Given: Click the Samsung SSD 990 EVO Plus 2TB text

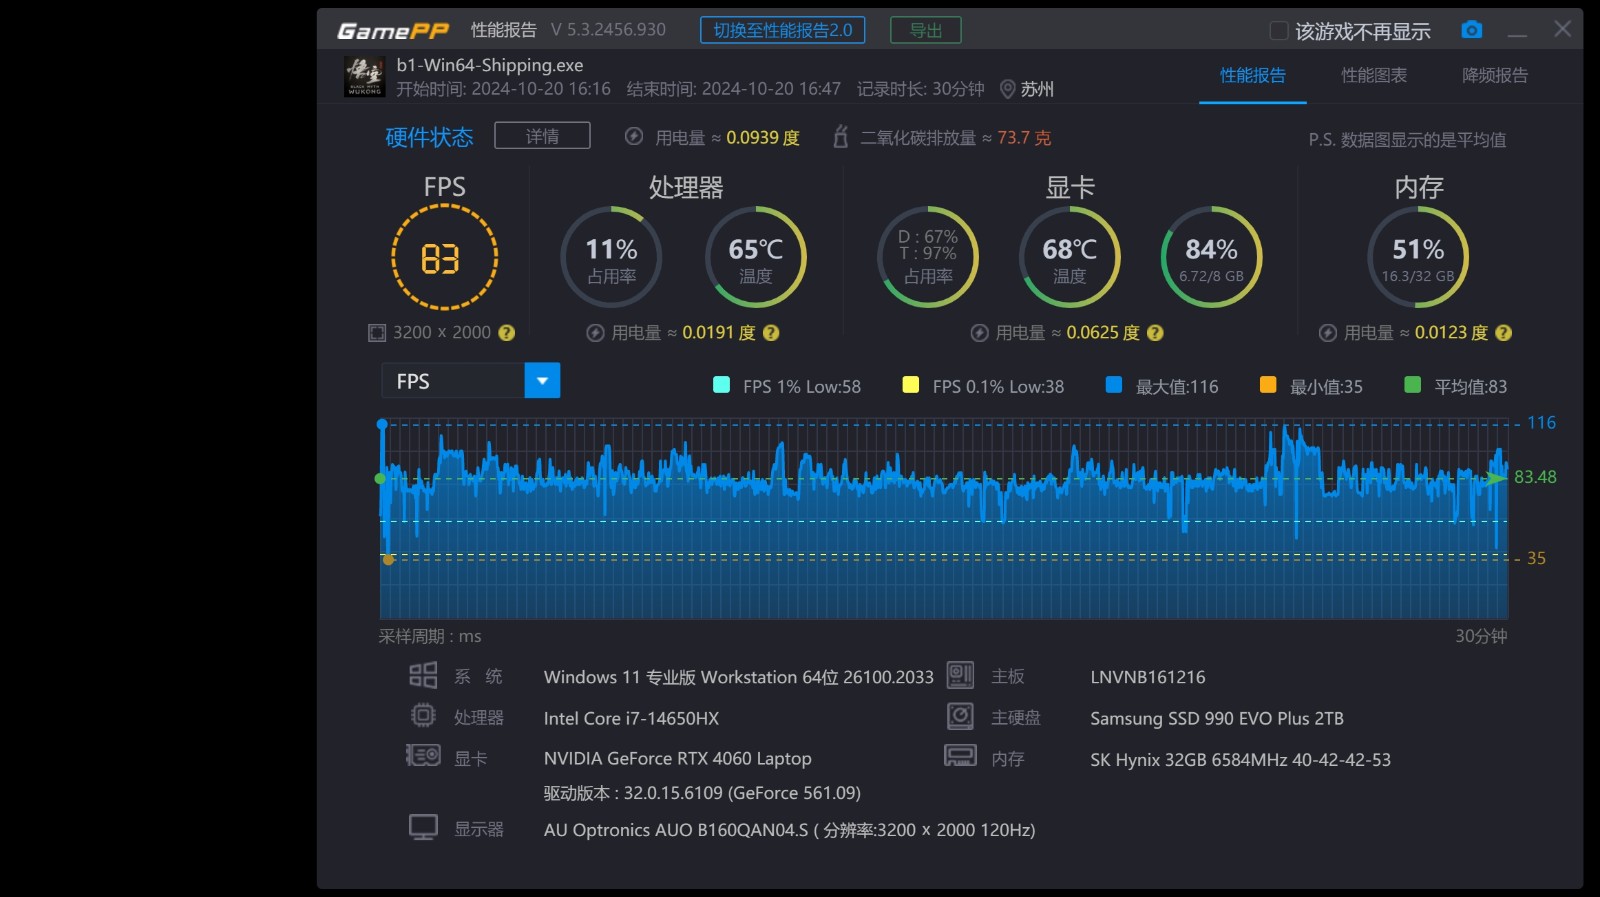Looking at the screenshot, I should pos(1217,718).
